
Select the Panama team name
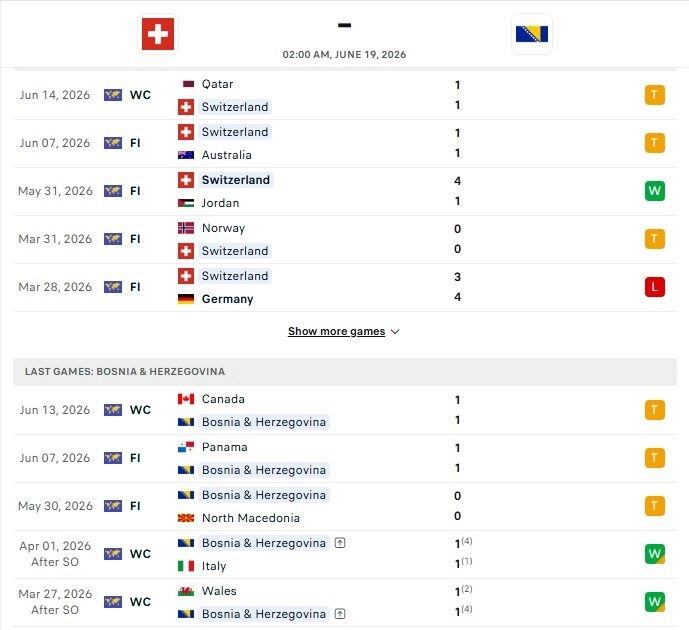pyautogui.click(x=225, y=447)
